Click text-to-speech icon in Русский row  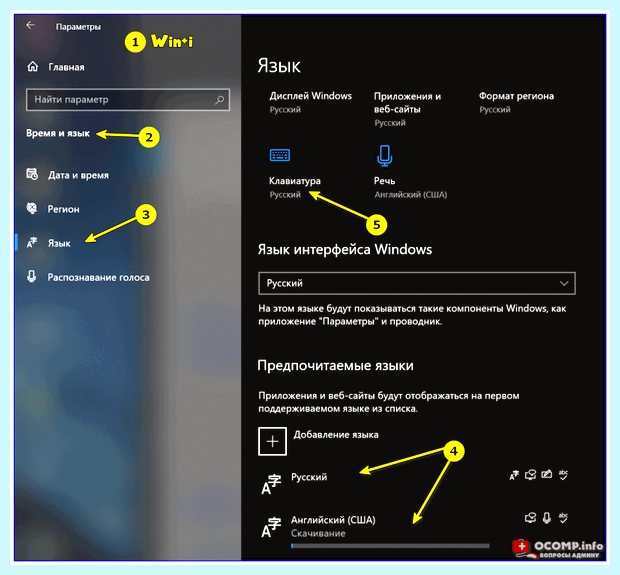(530, 474)
